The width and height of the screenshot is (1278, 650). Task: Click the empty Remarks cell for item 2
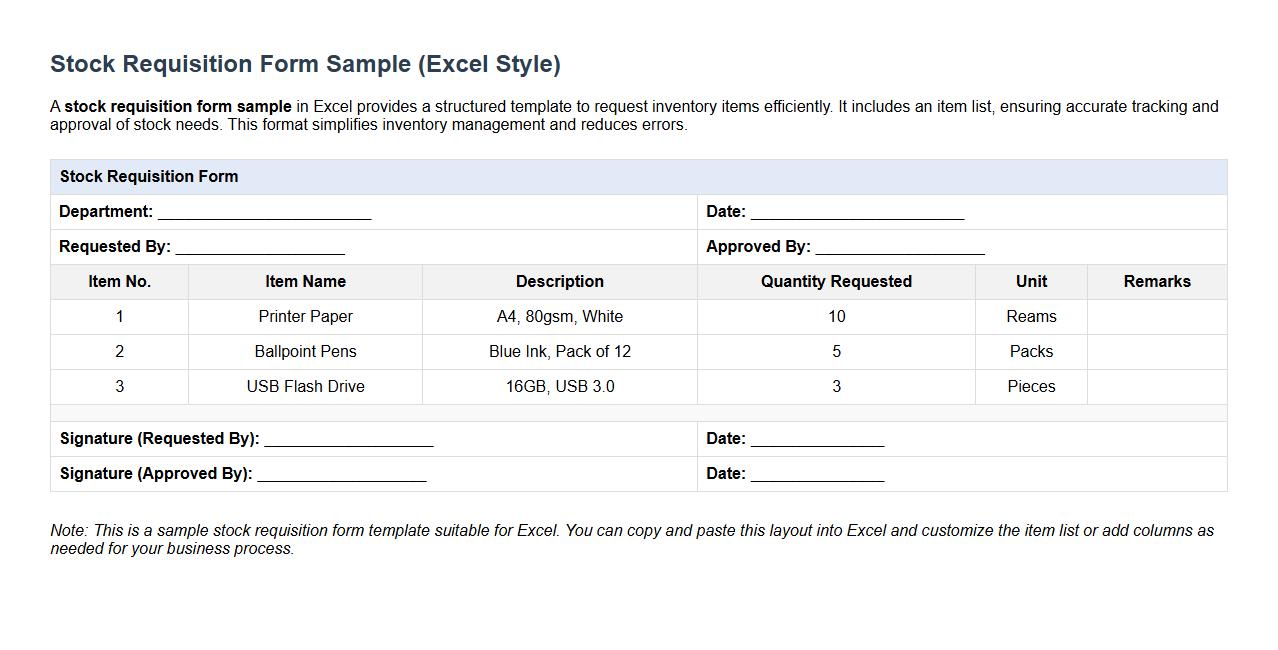coord(1156,351)
